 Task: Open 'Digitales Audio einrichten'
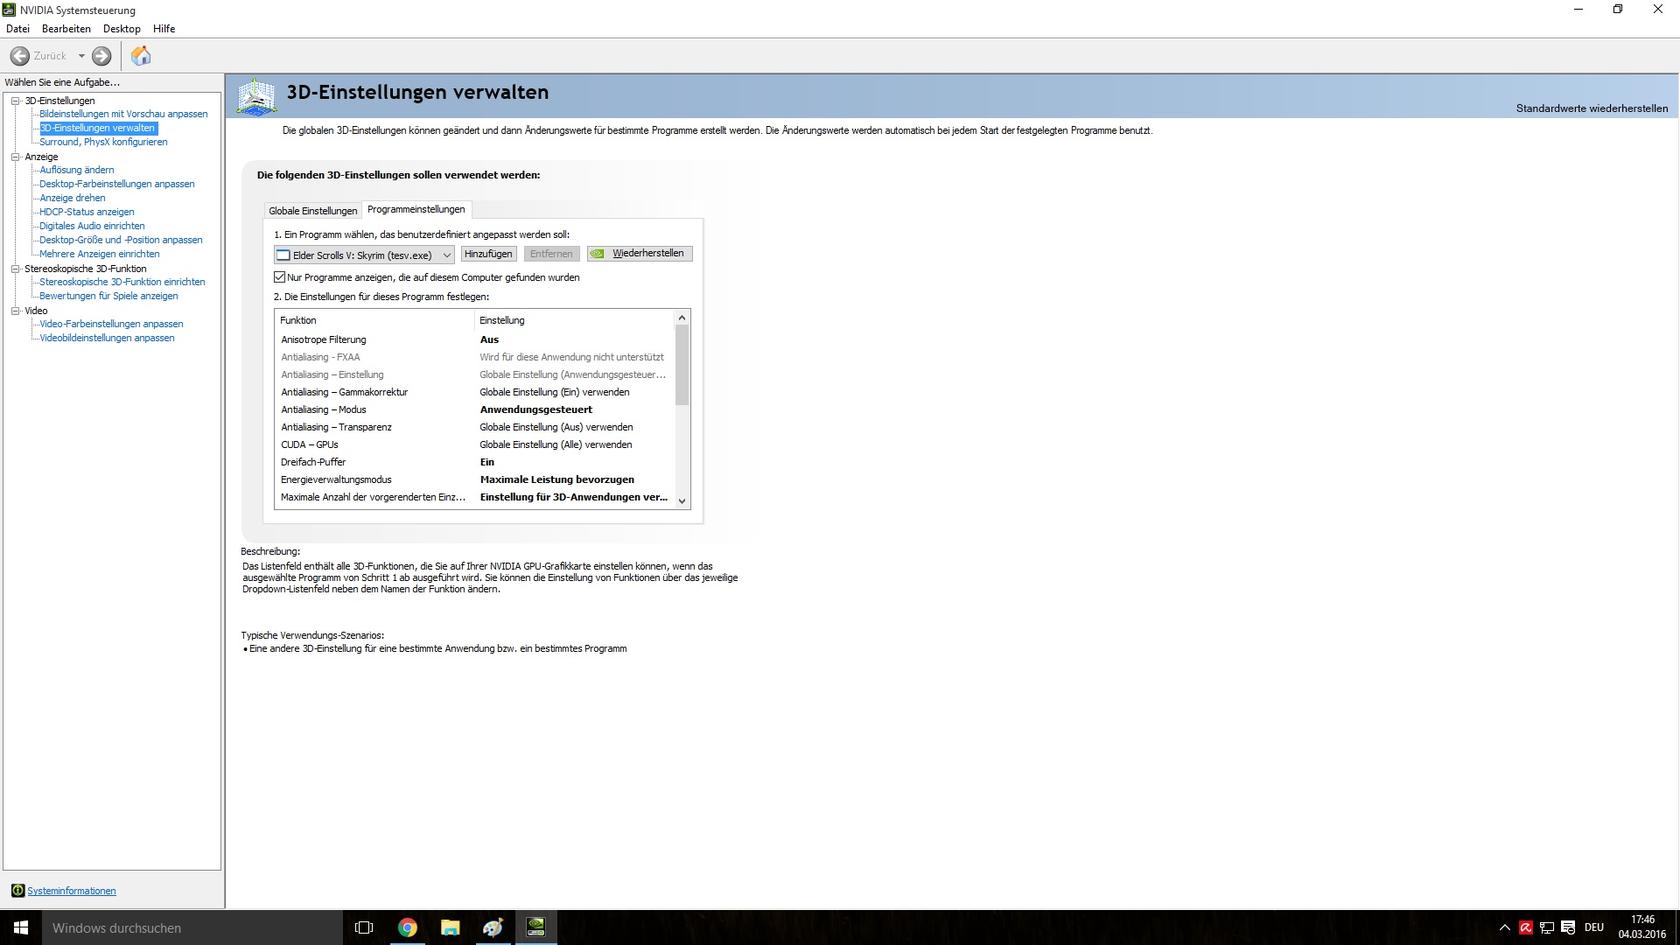(92, 226)
